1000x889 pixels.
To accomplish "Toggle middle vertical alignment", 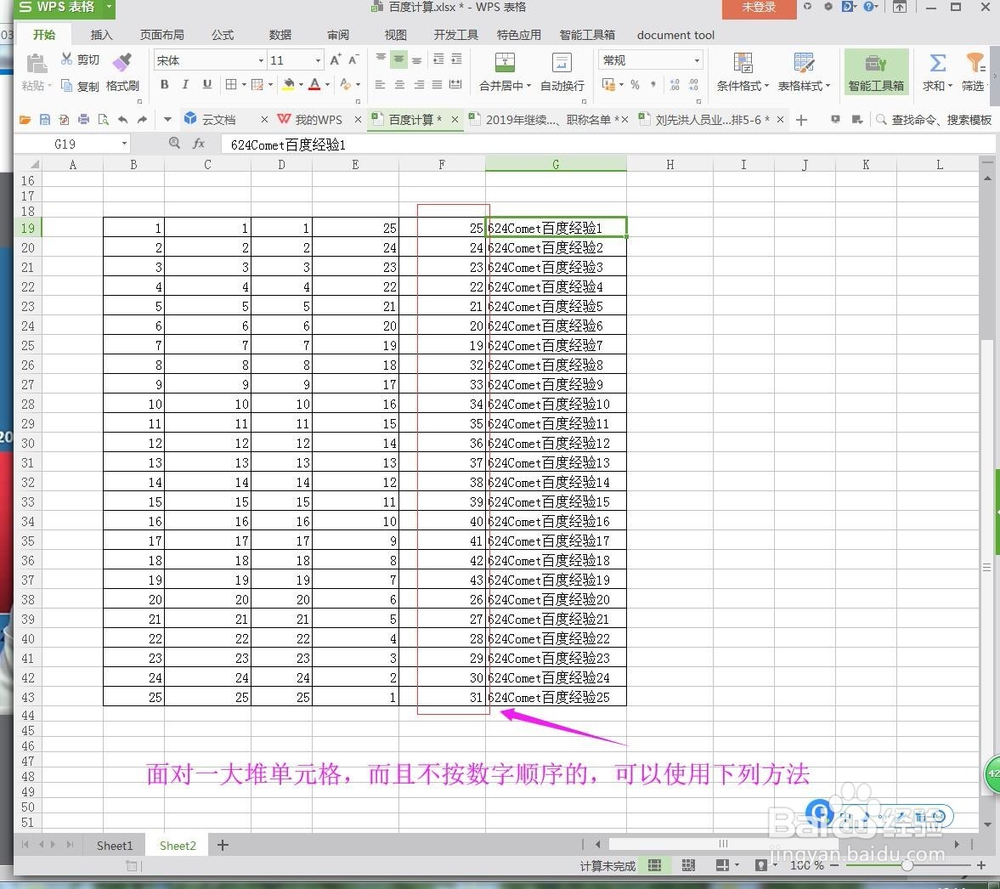I will click(399, 59).
